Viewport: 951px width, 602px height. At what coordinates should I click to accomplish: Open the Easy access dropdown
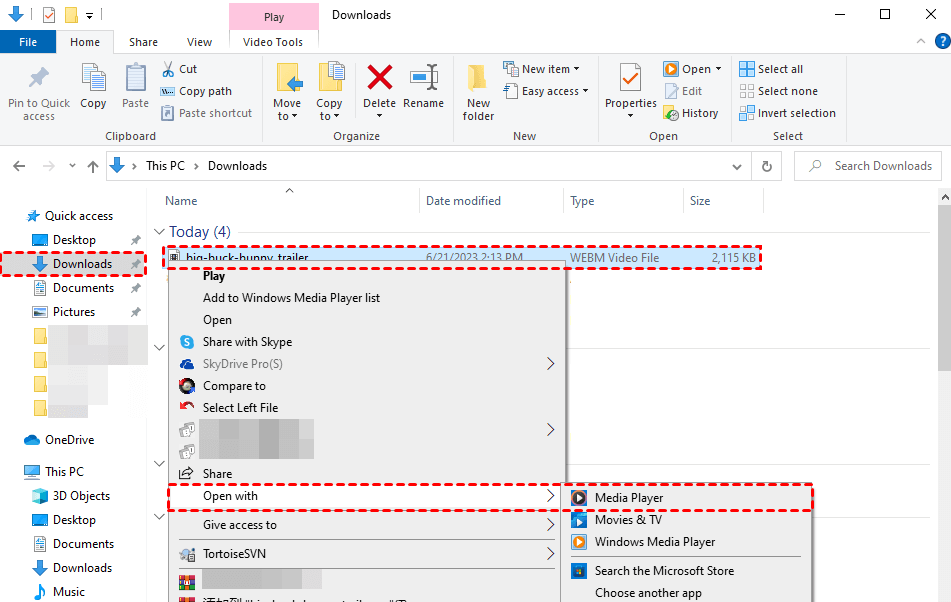(546, 91)
